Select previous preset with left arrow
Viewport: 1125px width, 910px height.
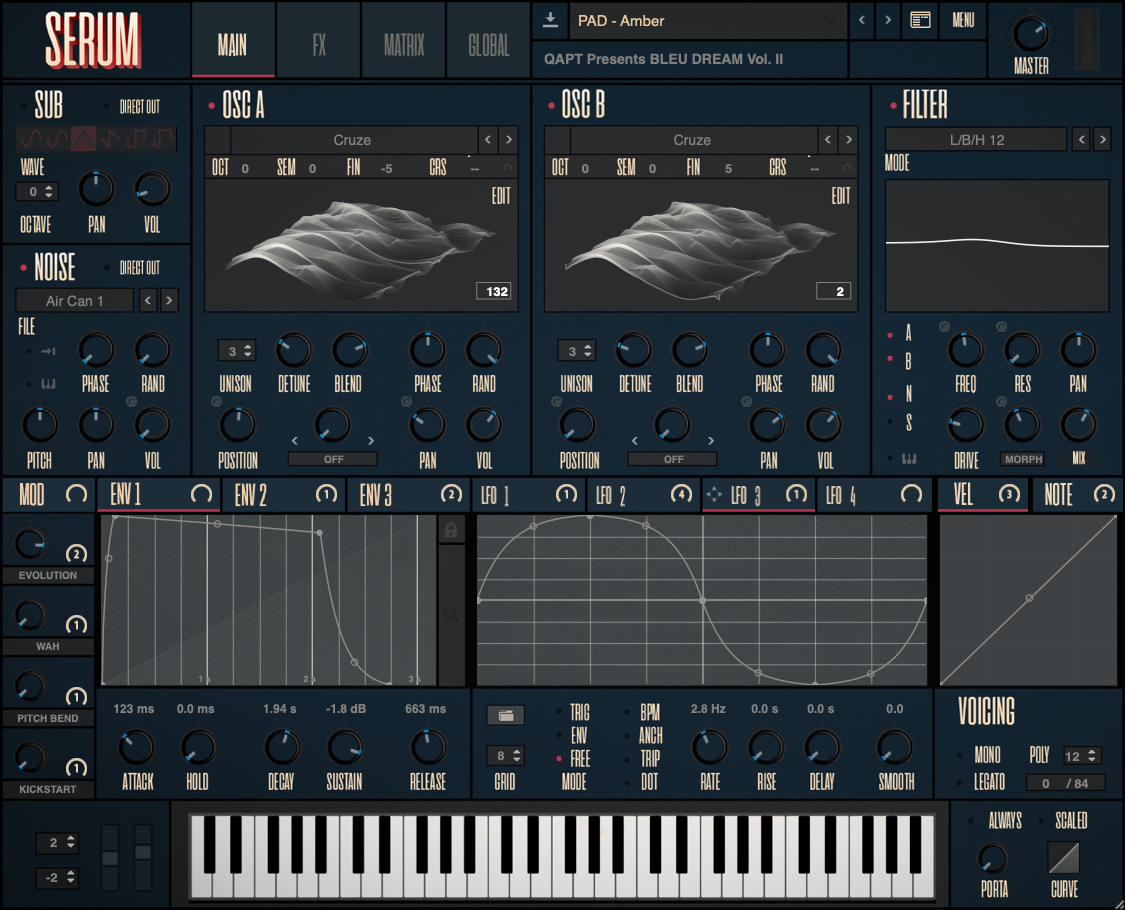coord(862,20)
